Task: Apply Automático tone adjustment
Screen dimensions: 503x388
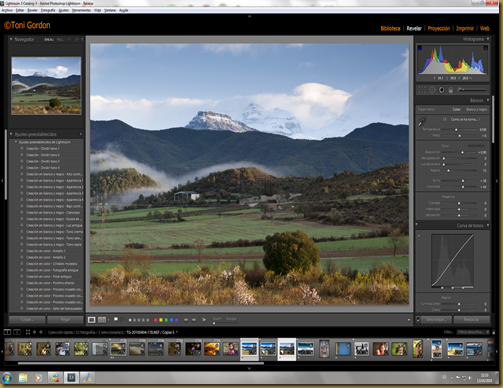Action: tap(476, 146)
